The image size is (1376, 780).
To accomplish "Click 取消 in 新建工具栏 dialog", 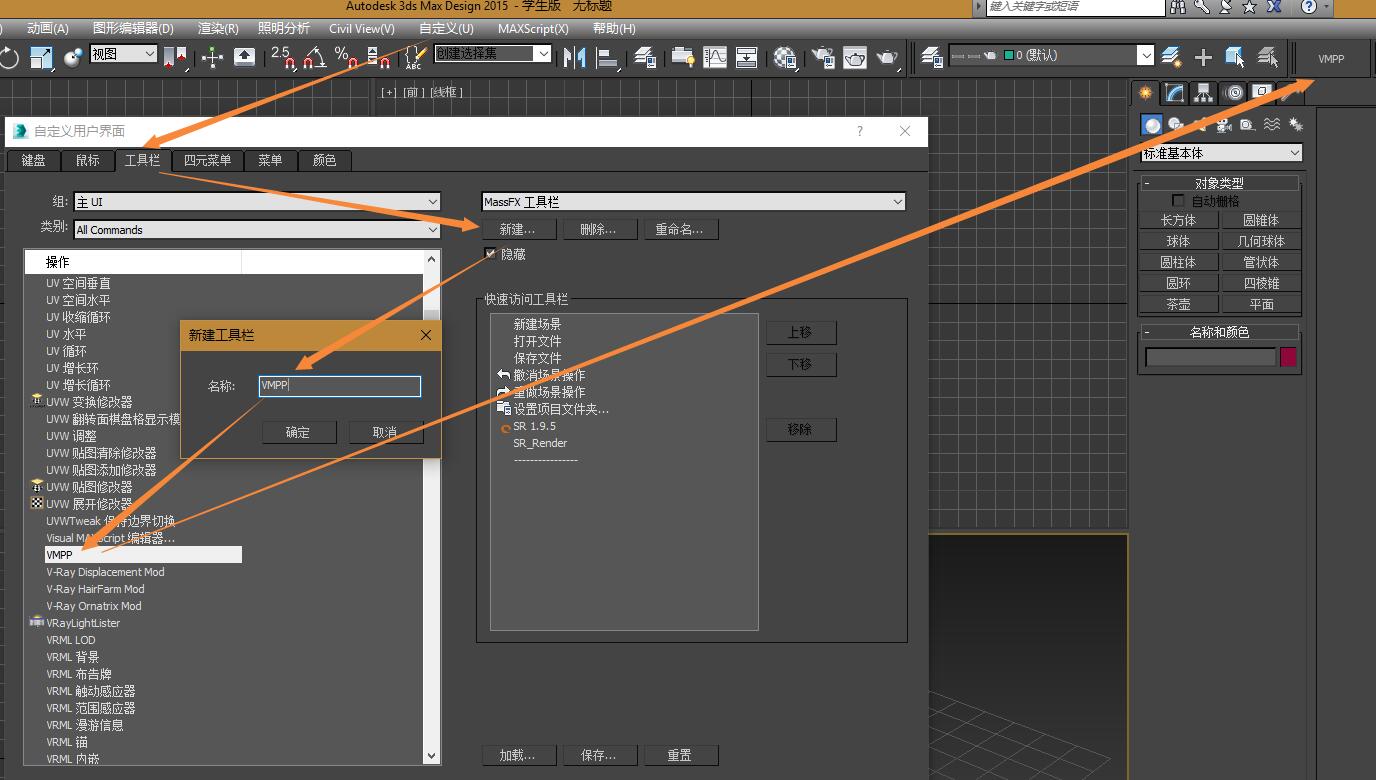I will [x=385, y=432].
